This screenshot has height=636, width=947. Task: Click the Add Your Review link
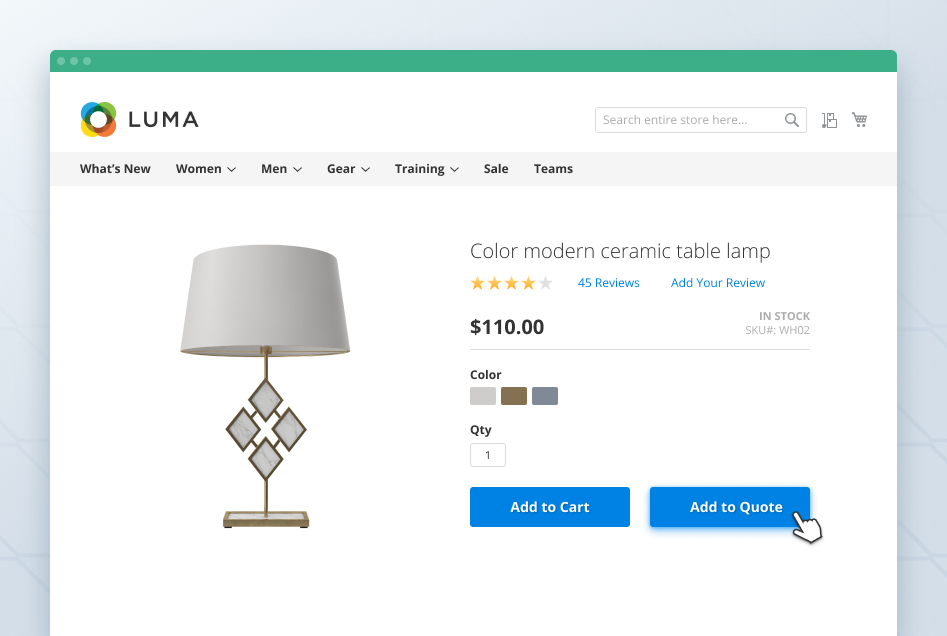[717, 283]
